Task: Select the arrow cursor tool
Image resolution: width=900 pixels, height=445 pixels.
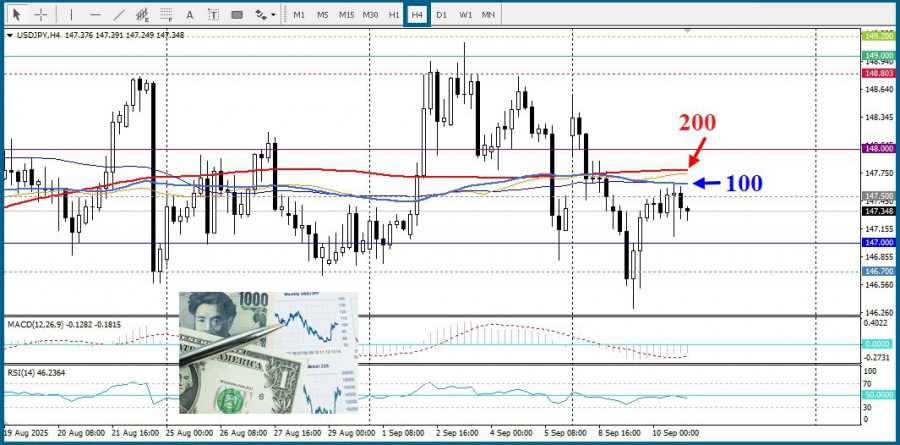Action: coord(15,15)
